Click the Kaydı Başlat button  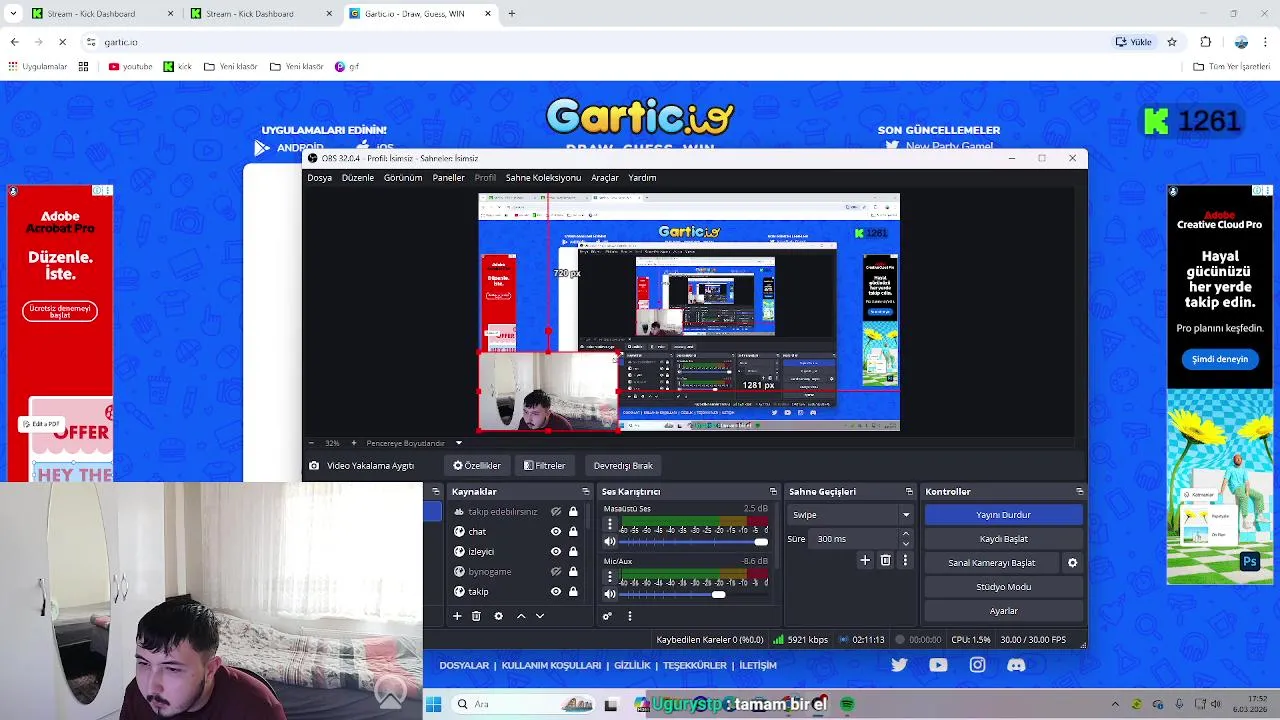point(1003,539)
